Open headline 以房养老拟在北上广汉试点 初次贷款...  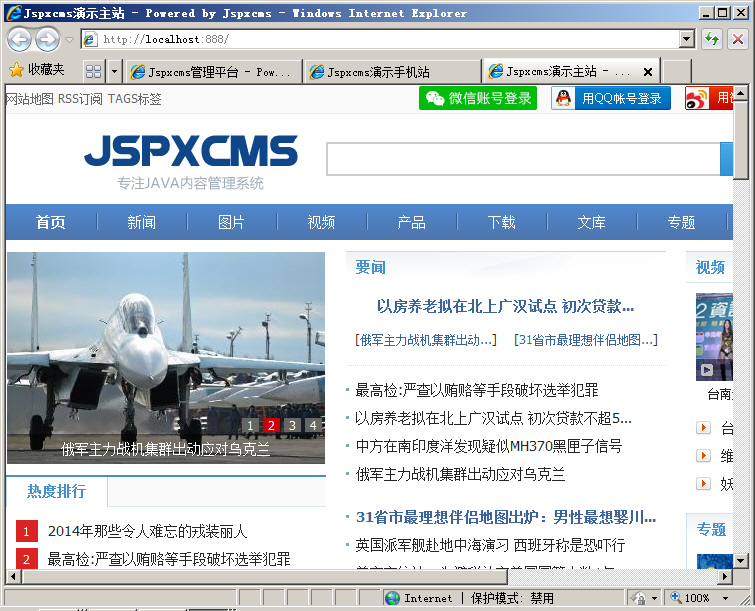pos(505,306)
